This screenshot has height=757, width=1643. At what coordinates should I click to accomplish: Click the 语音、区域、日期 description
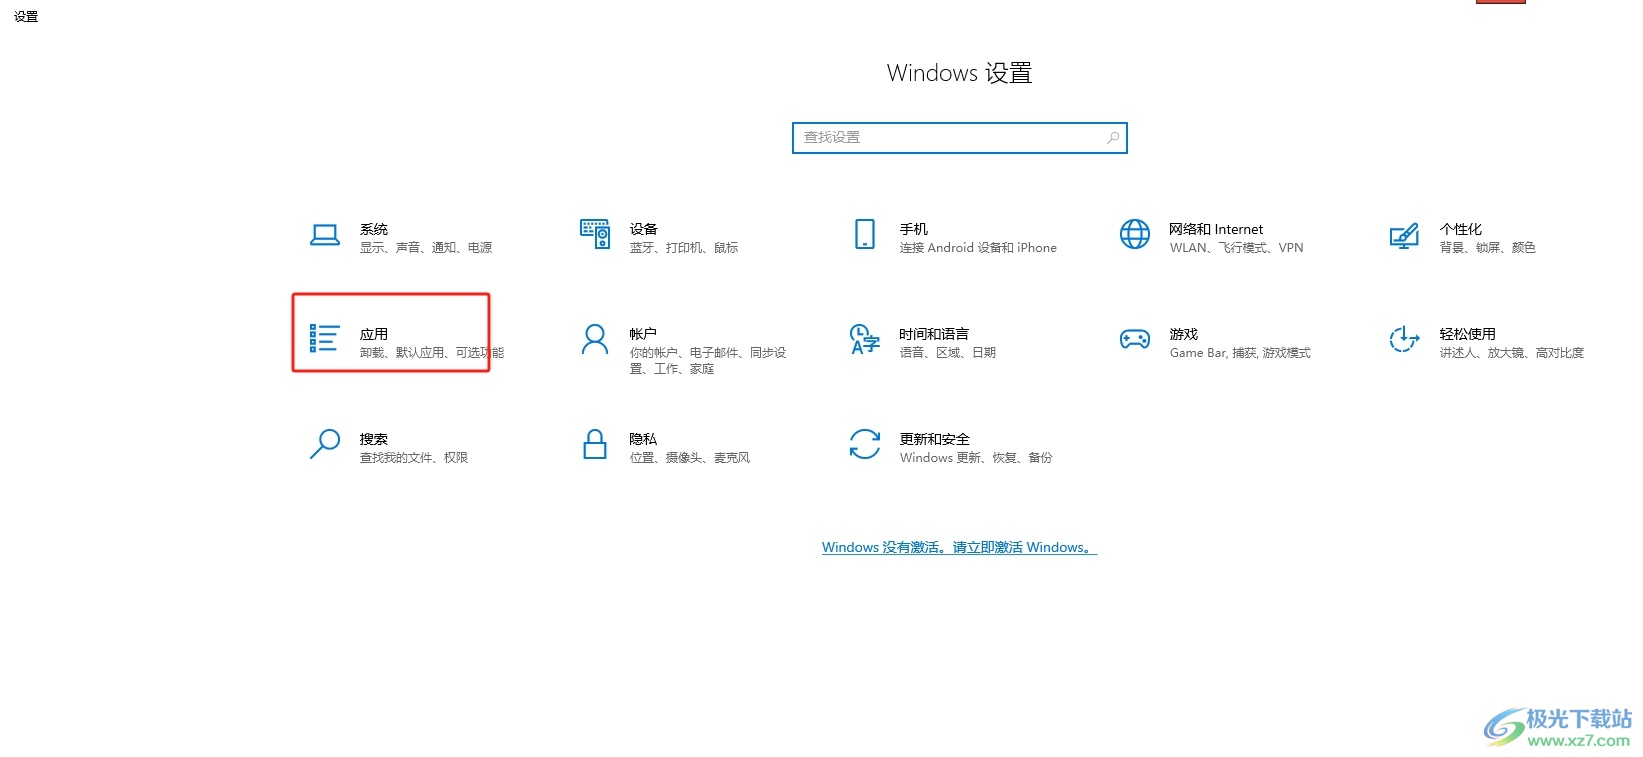(x=948, y=353)
